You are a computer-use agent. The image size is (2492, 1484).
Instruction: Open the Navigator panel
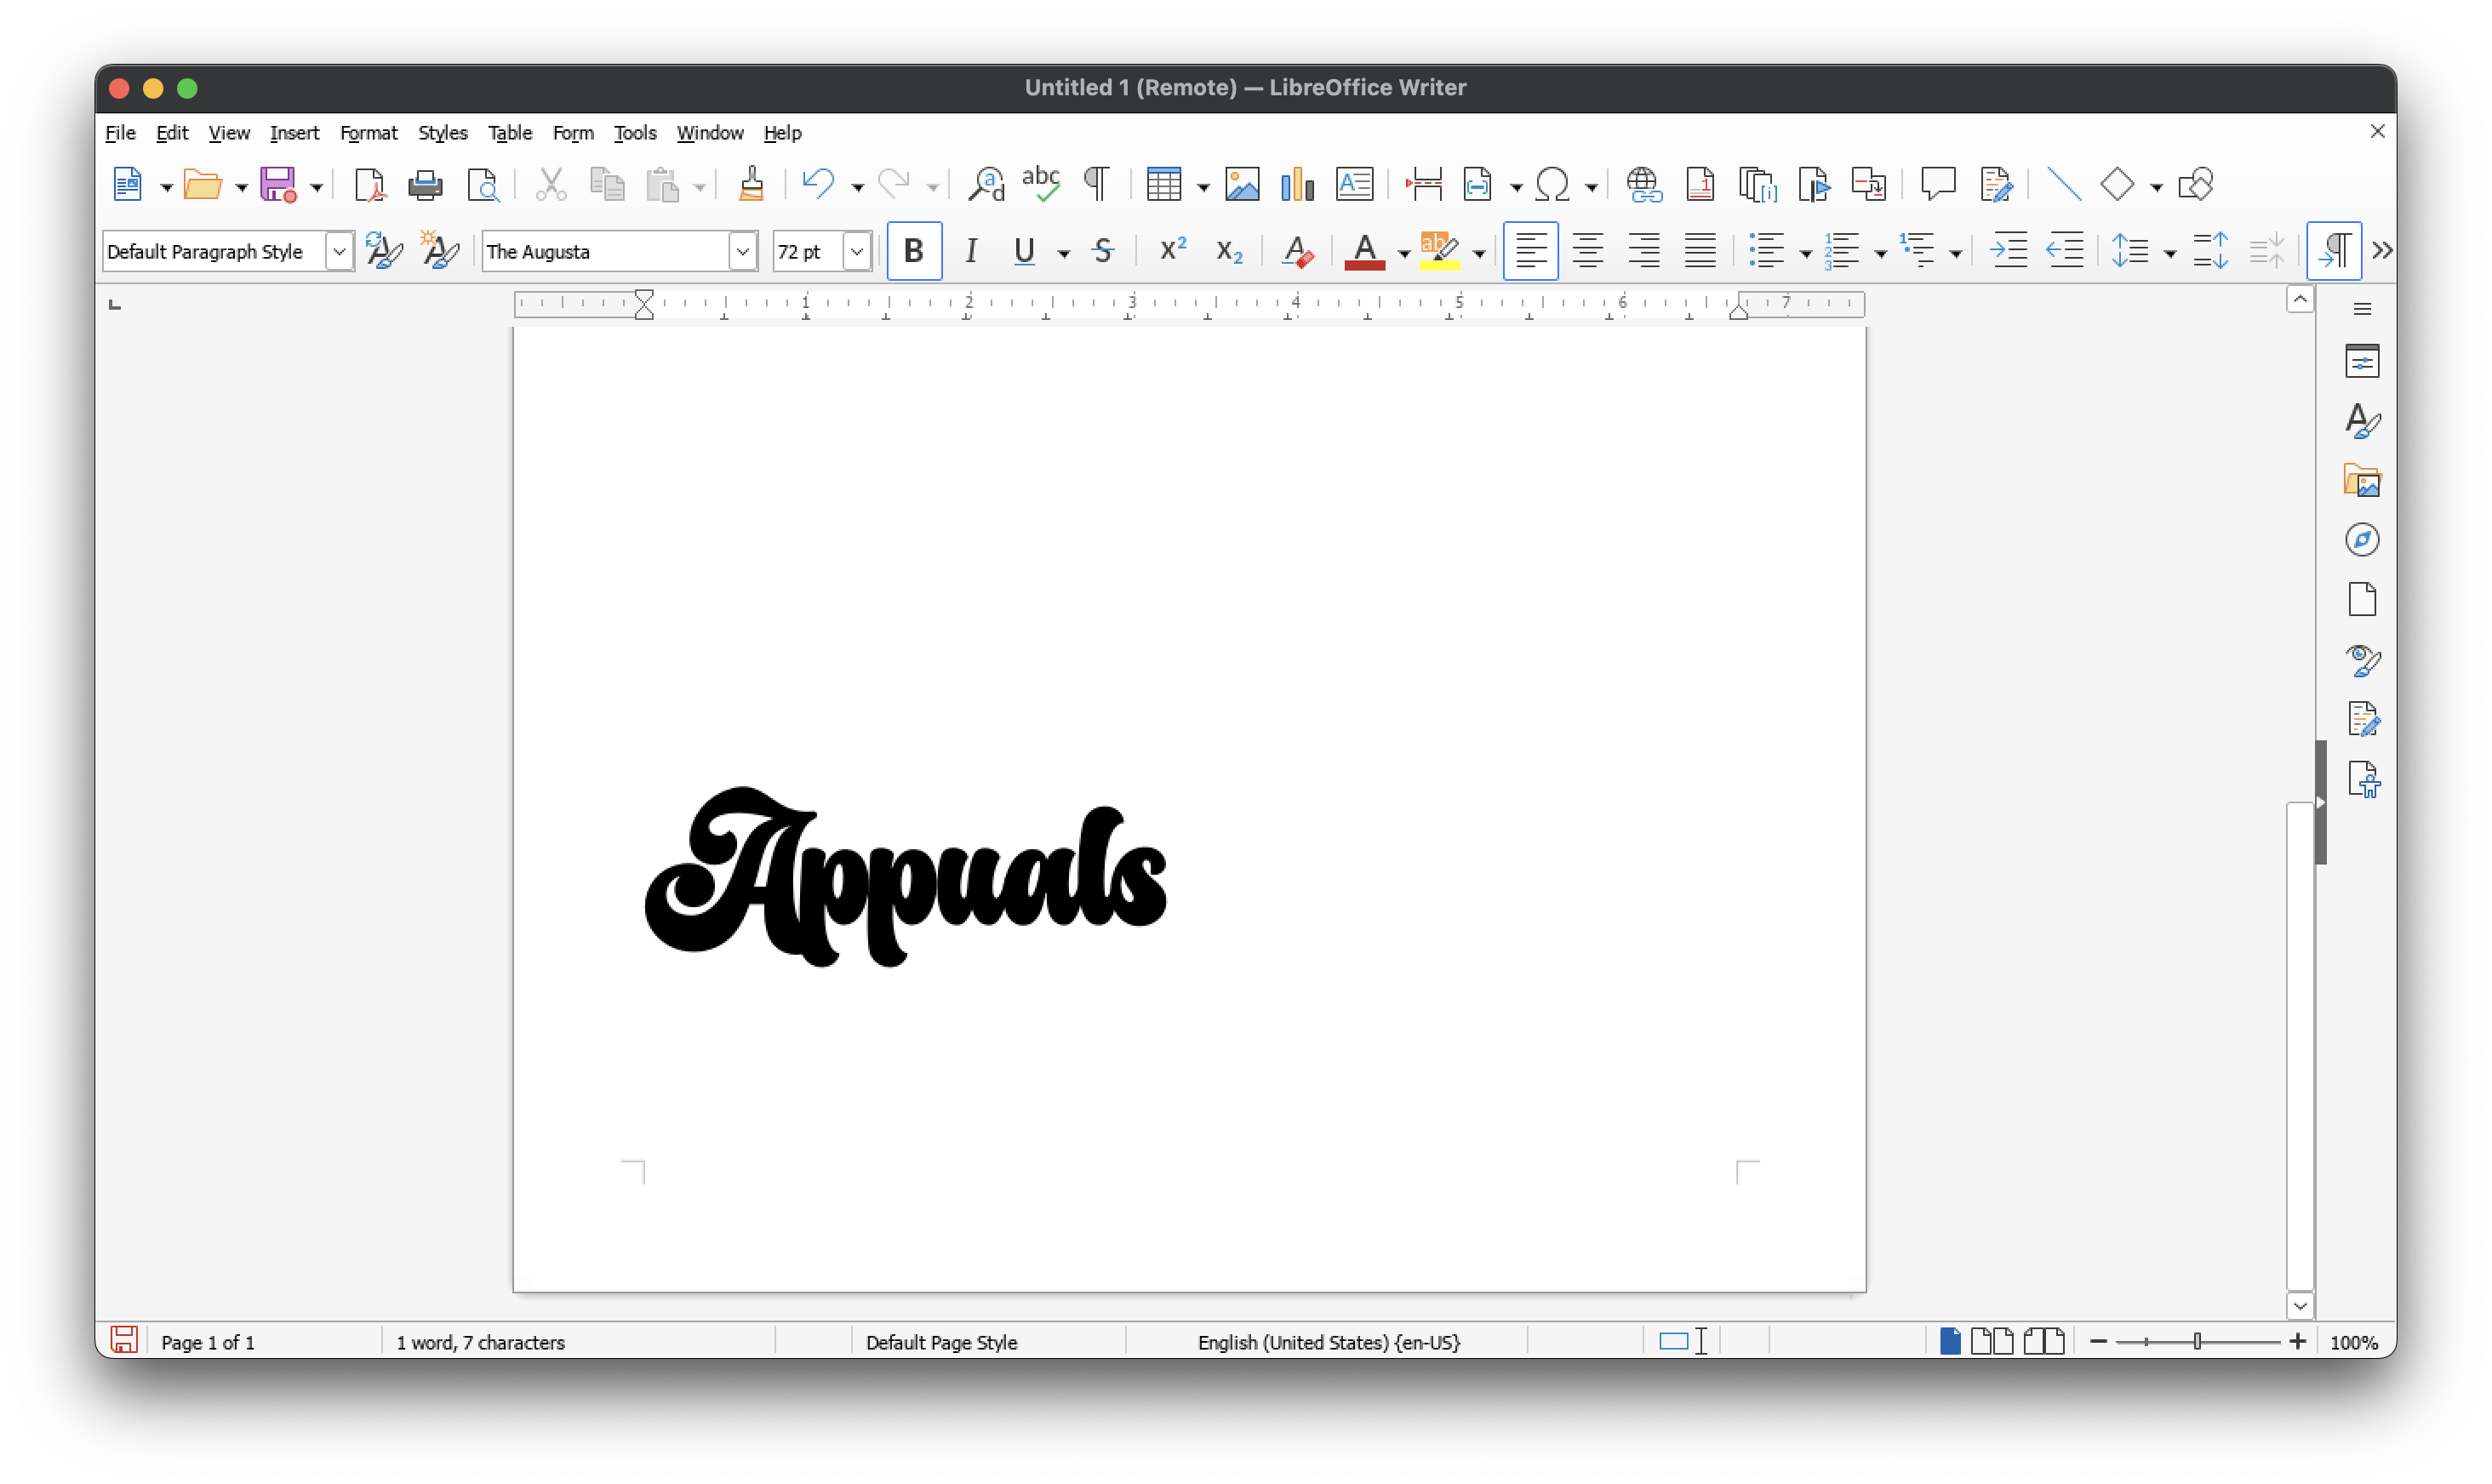[2363, 540]
